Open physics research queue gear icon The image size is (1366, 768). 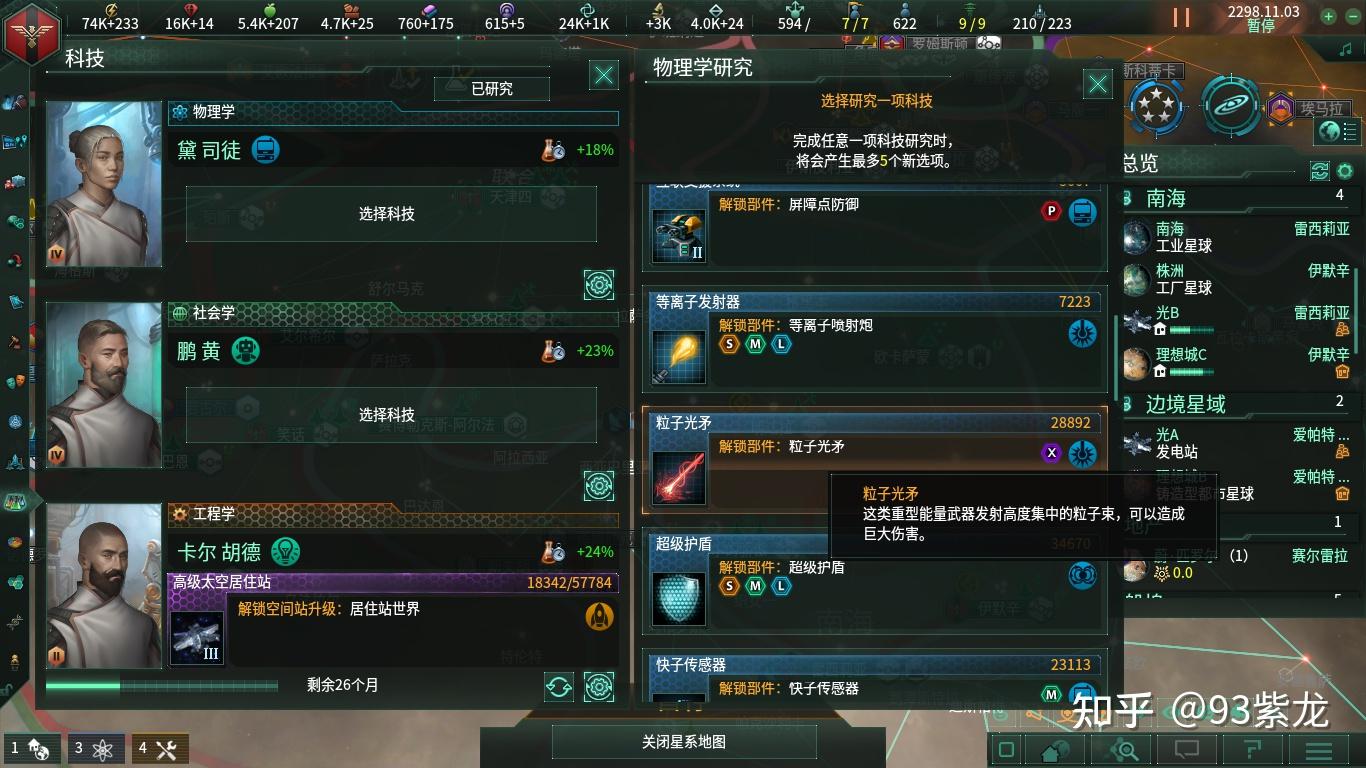pos(599,285)
